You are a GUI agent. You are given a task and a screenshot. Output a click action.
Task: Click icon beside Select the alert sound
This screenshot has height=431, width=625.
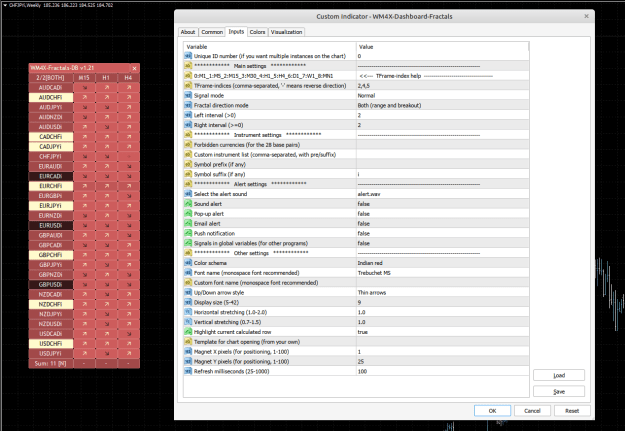click(x=188, y=194)
